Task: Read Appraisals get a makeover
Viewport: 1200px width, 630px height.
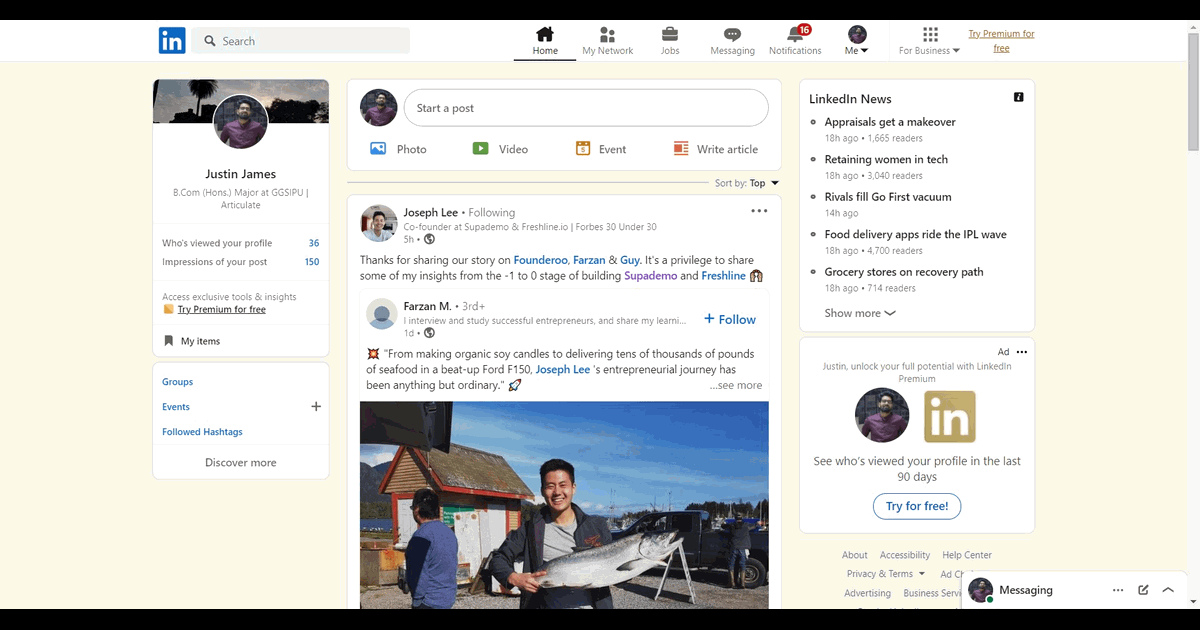Action: (x=890, y=122)
